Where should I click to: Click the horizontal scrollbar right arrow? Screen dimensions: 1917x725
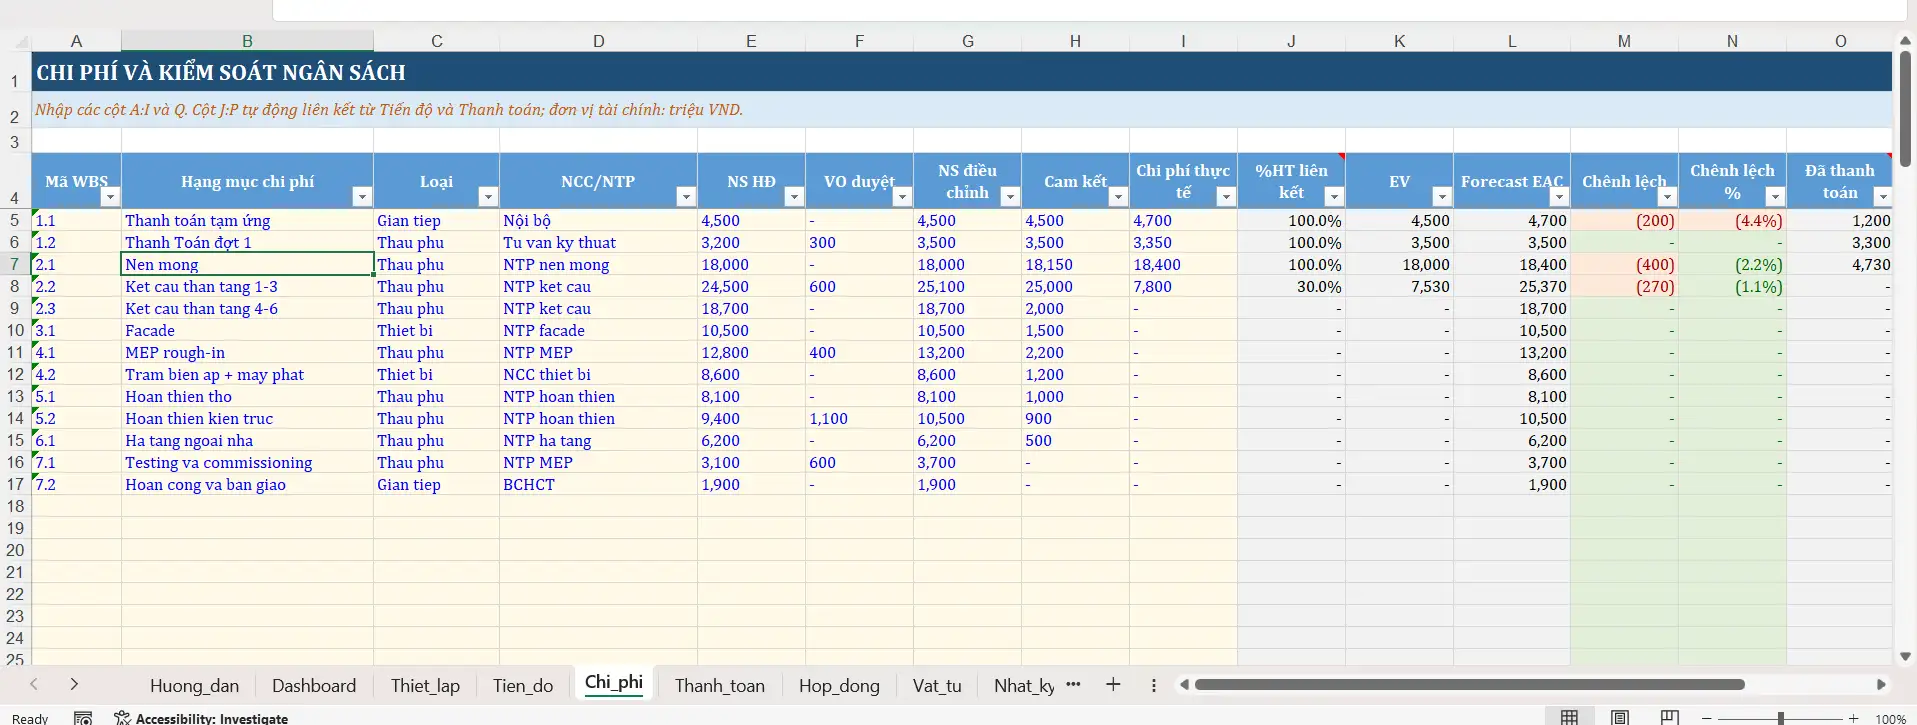click(1880, 685)
